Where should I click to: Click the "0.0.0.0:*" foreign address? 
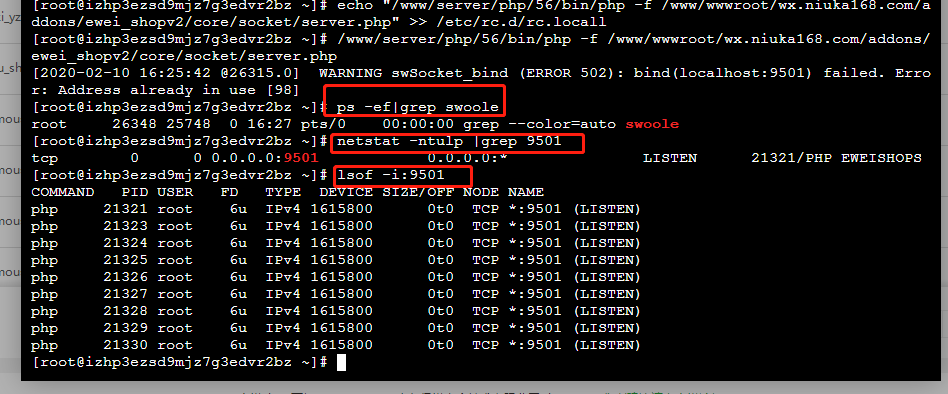467,158
